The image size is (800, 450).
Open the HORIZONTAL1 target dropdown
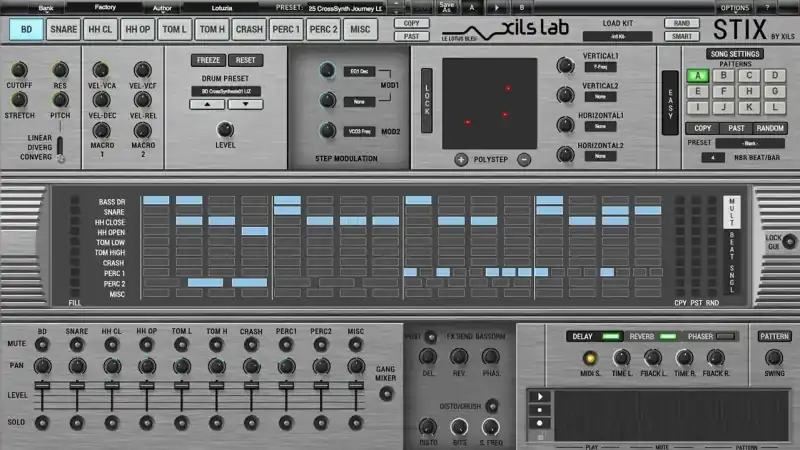[x=601, y=126]
